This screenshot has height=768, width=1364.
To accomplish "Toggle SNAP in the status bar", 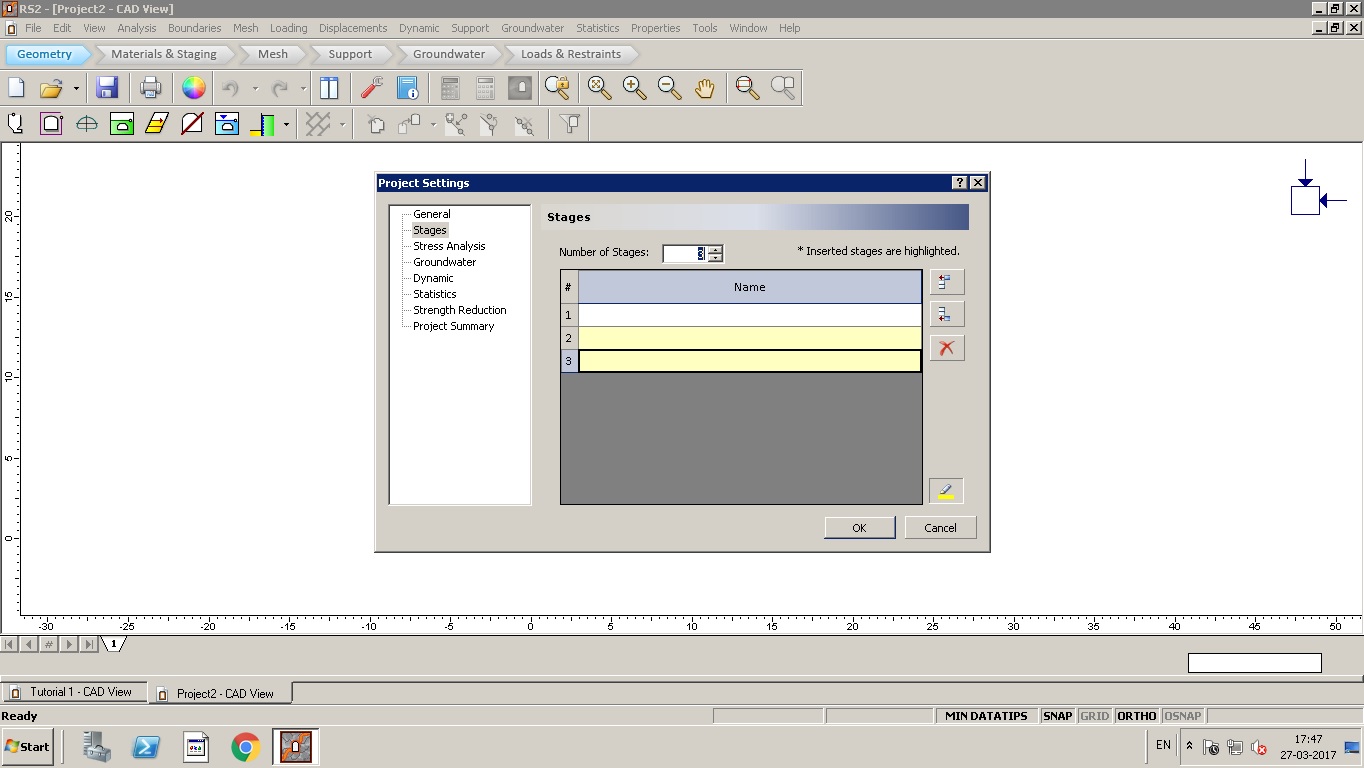I will click(1057, 716).
